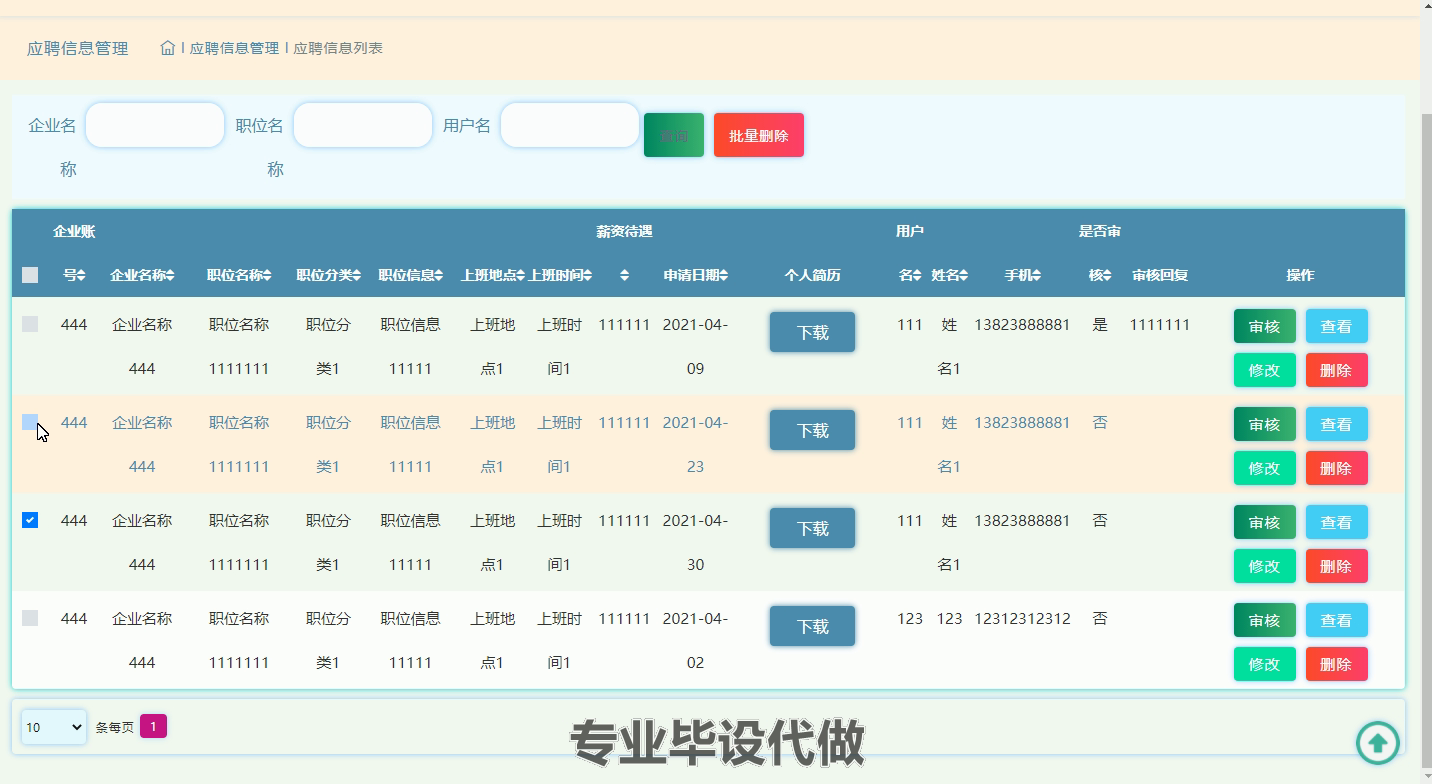Check the row dated 2021-04-02
Image resolution: width=1432 pixels, height=784 pixels.
(x=30, y=618)
